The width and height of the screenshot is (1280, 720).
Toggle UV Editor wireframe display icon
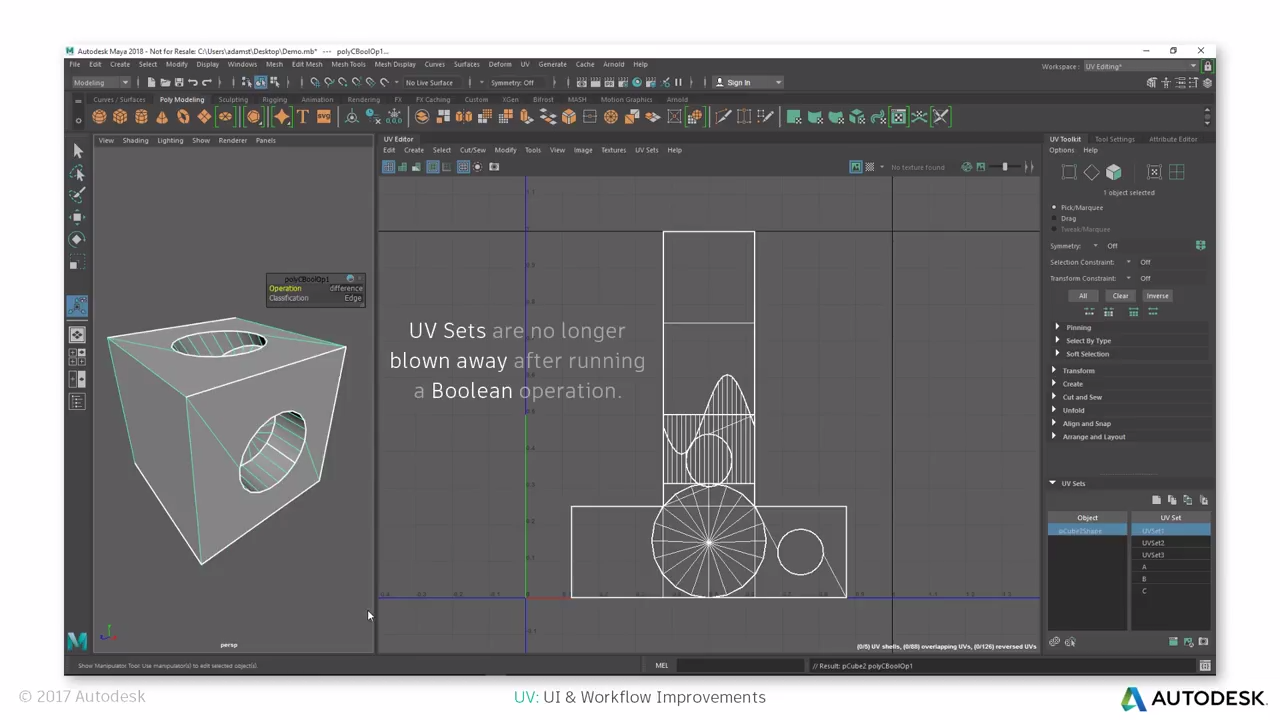tap(388, 167)
